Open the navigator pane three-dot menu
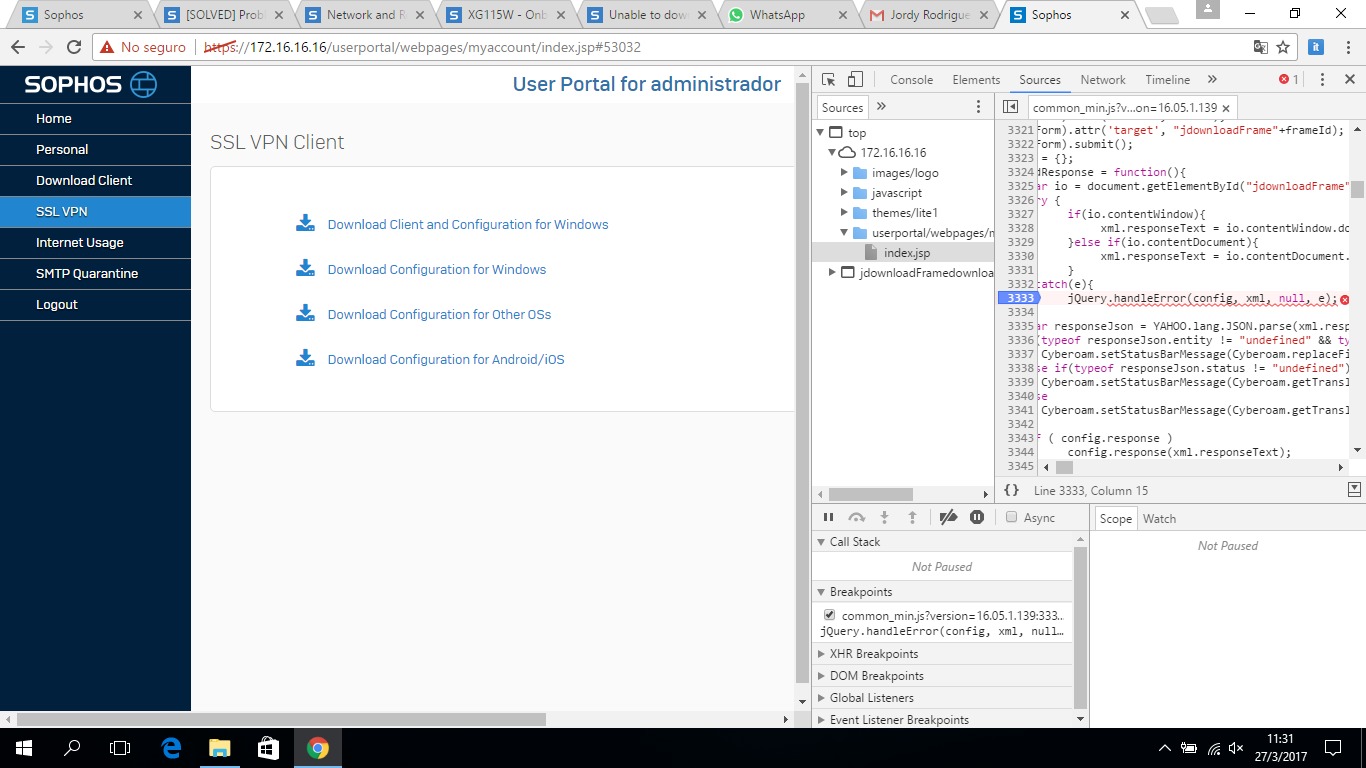 point(979,107)
